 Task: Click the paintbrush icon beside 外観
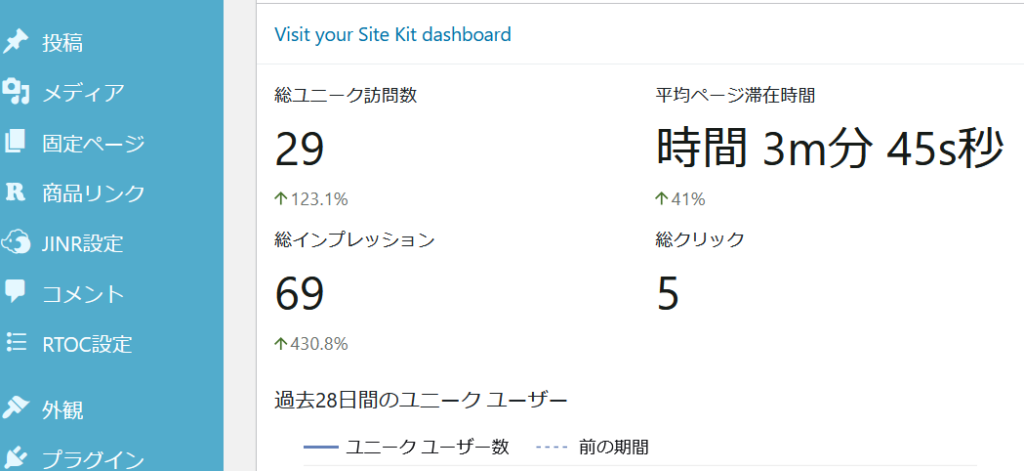[15, 410]
